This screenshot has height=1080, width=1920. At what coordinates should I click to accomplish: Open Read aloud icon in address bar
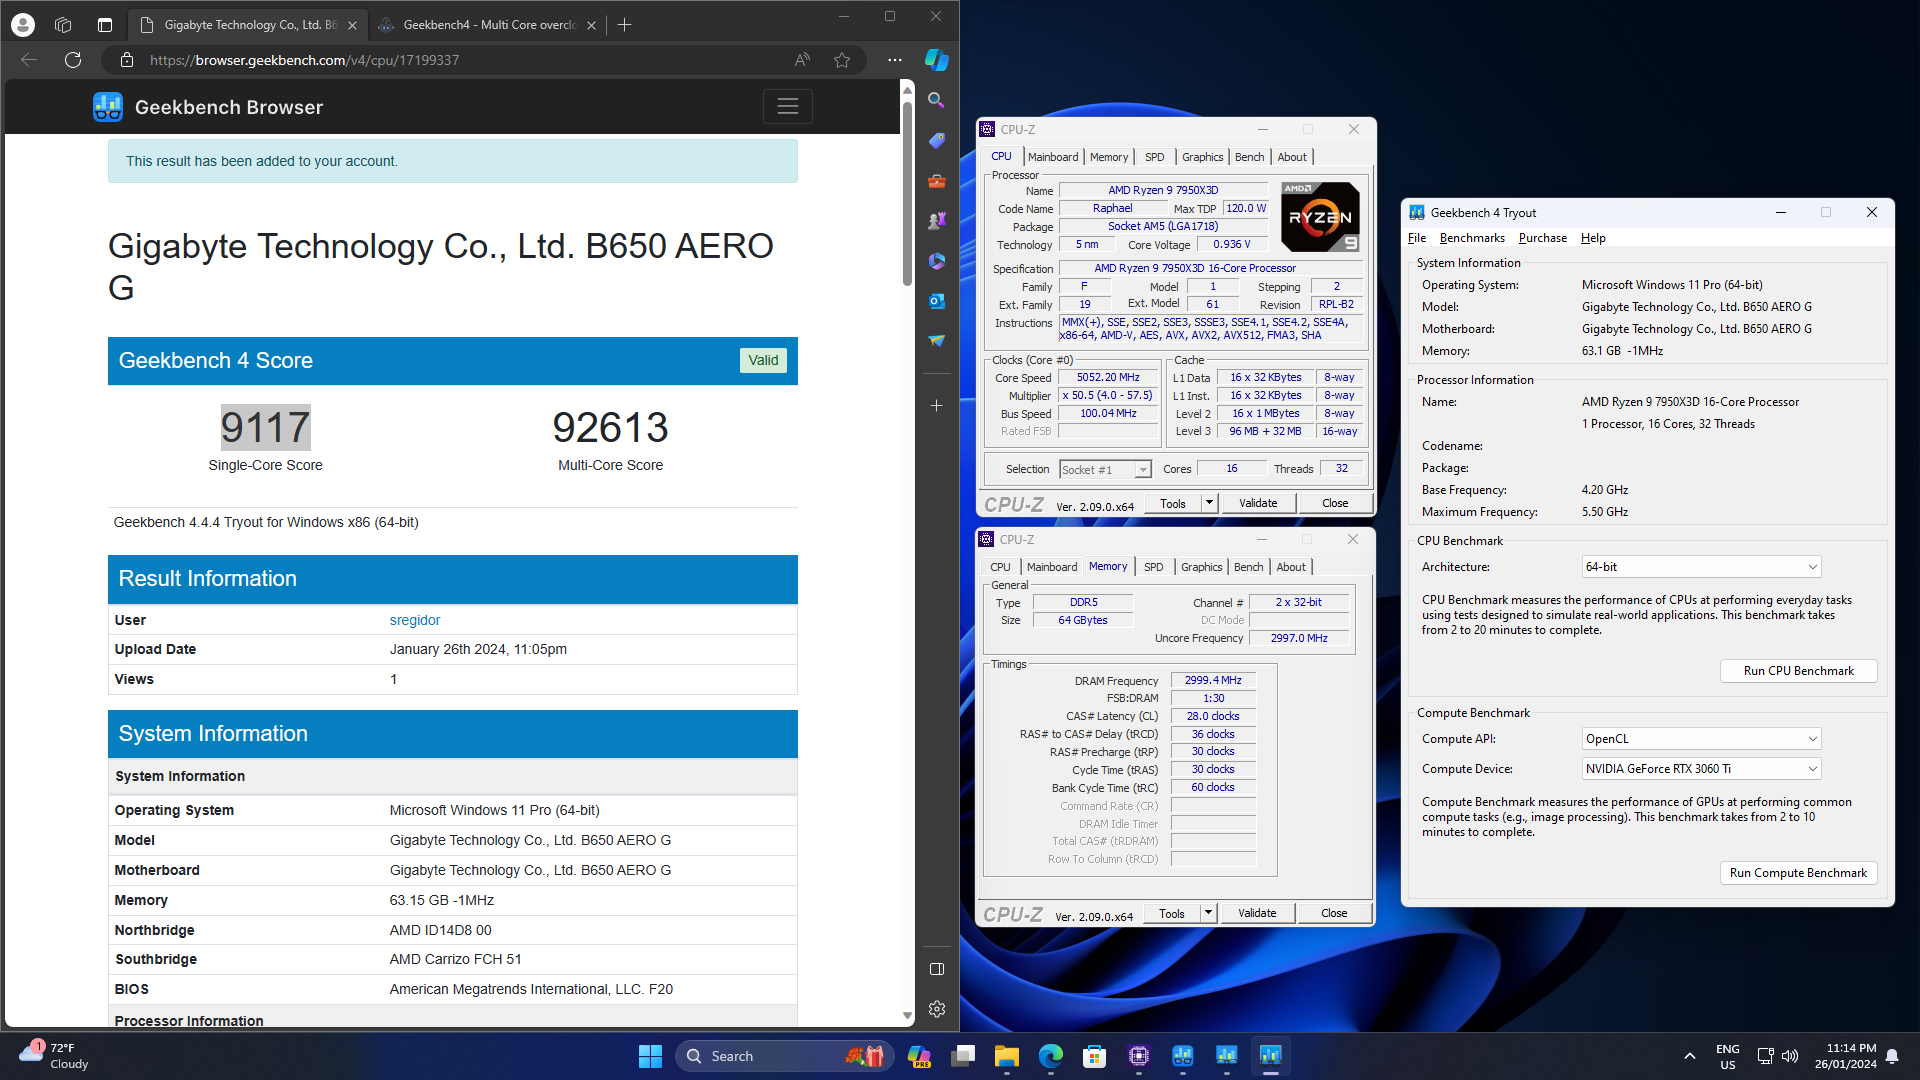[802, 60]
